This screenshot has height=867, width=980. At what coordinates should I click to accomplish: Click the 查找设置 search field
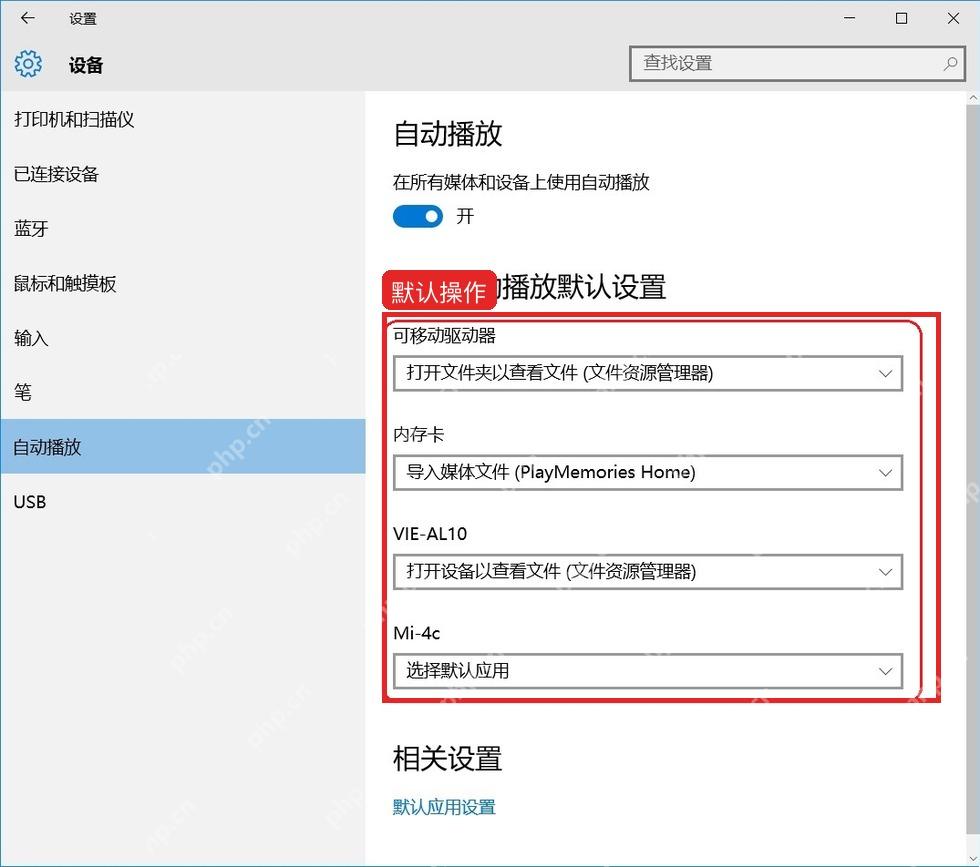[797, 63]
